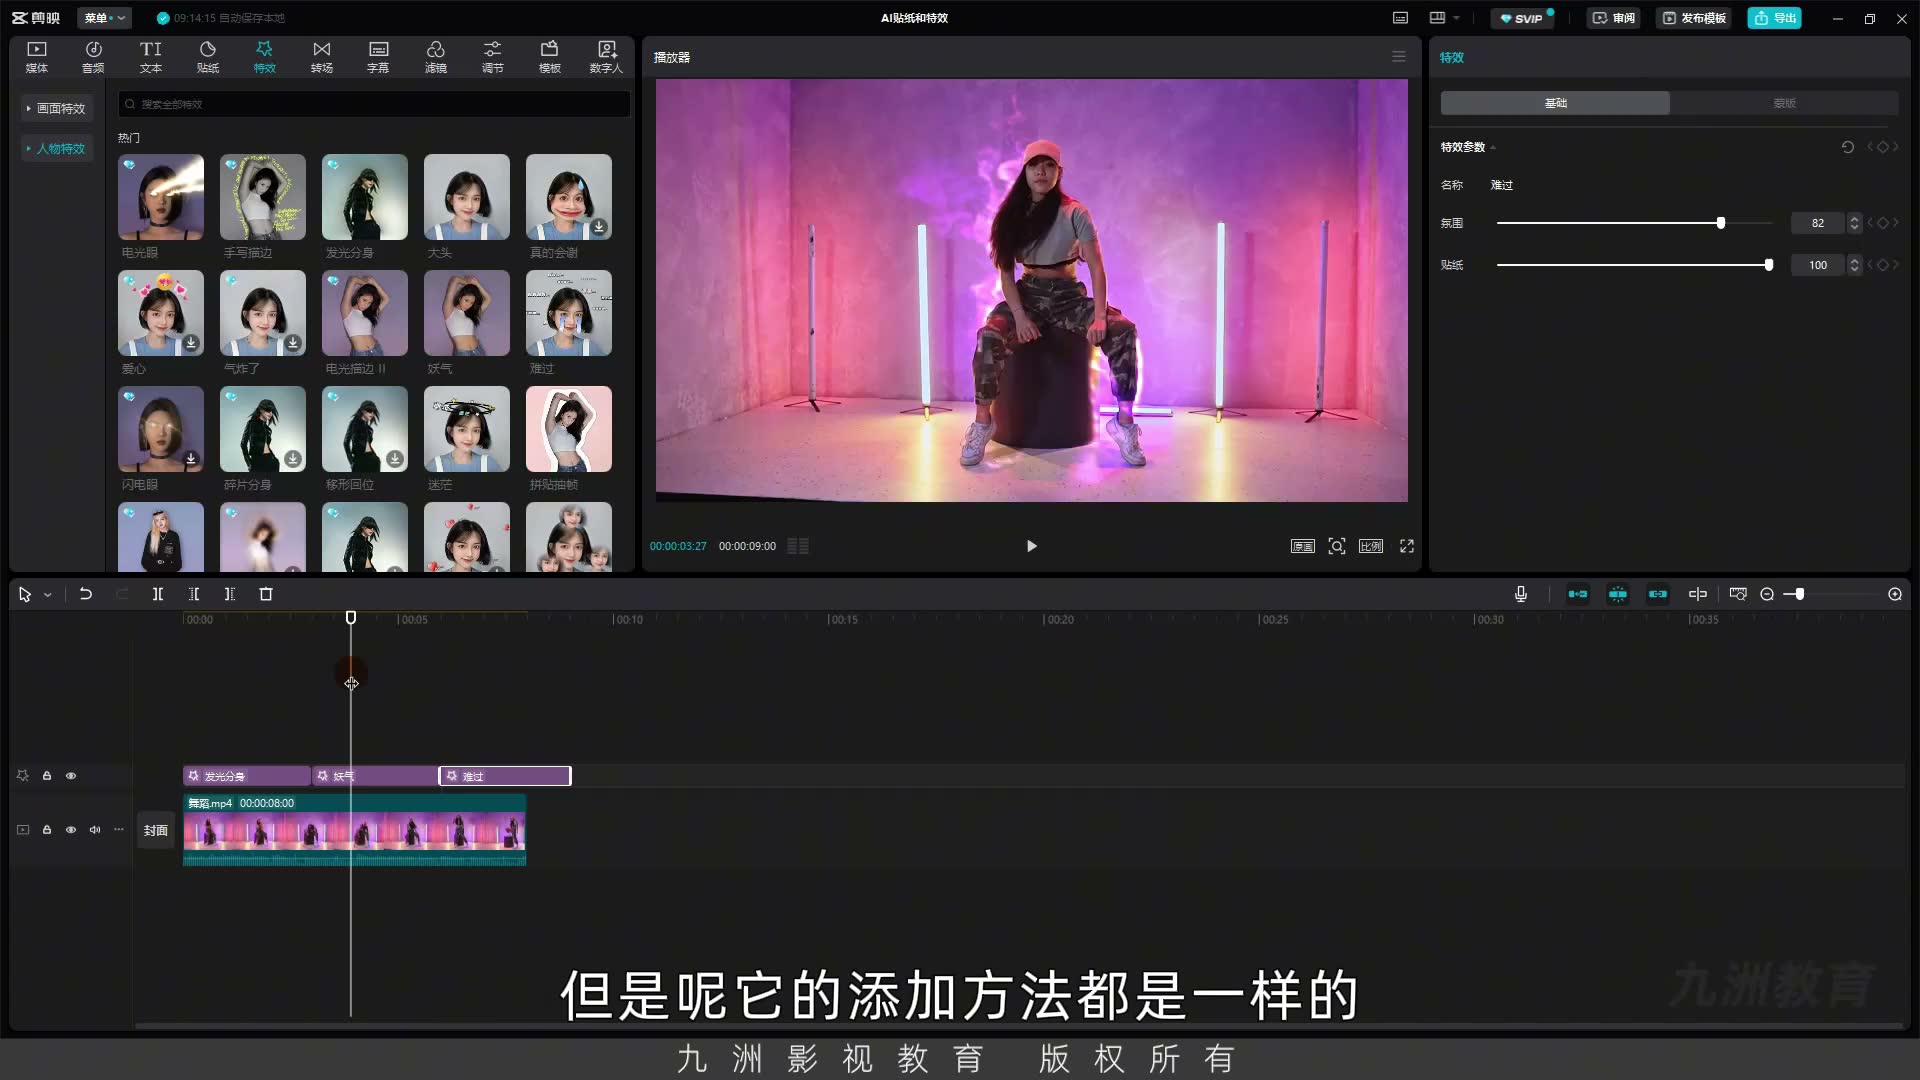
Task: Toggle clip linkage
Action: [x=1658, y=594]
